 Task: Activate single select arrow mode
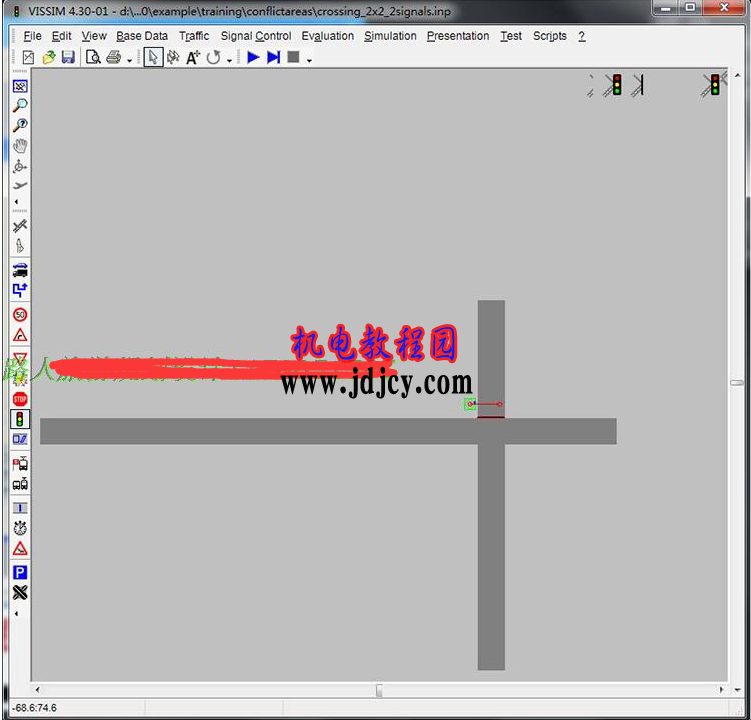[153, 57]
